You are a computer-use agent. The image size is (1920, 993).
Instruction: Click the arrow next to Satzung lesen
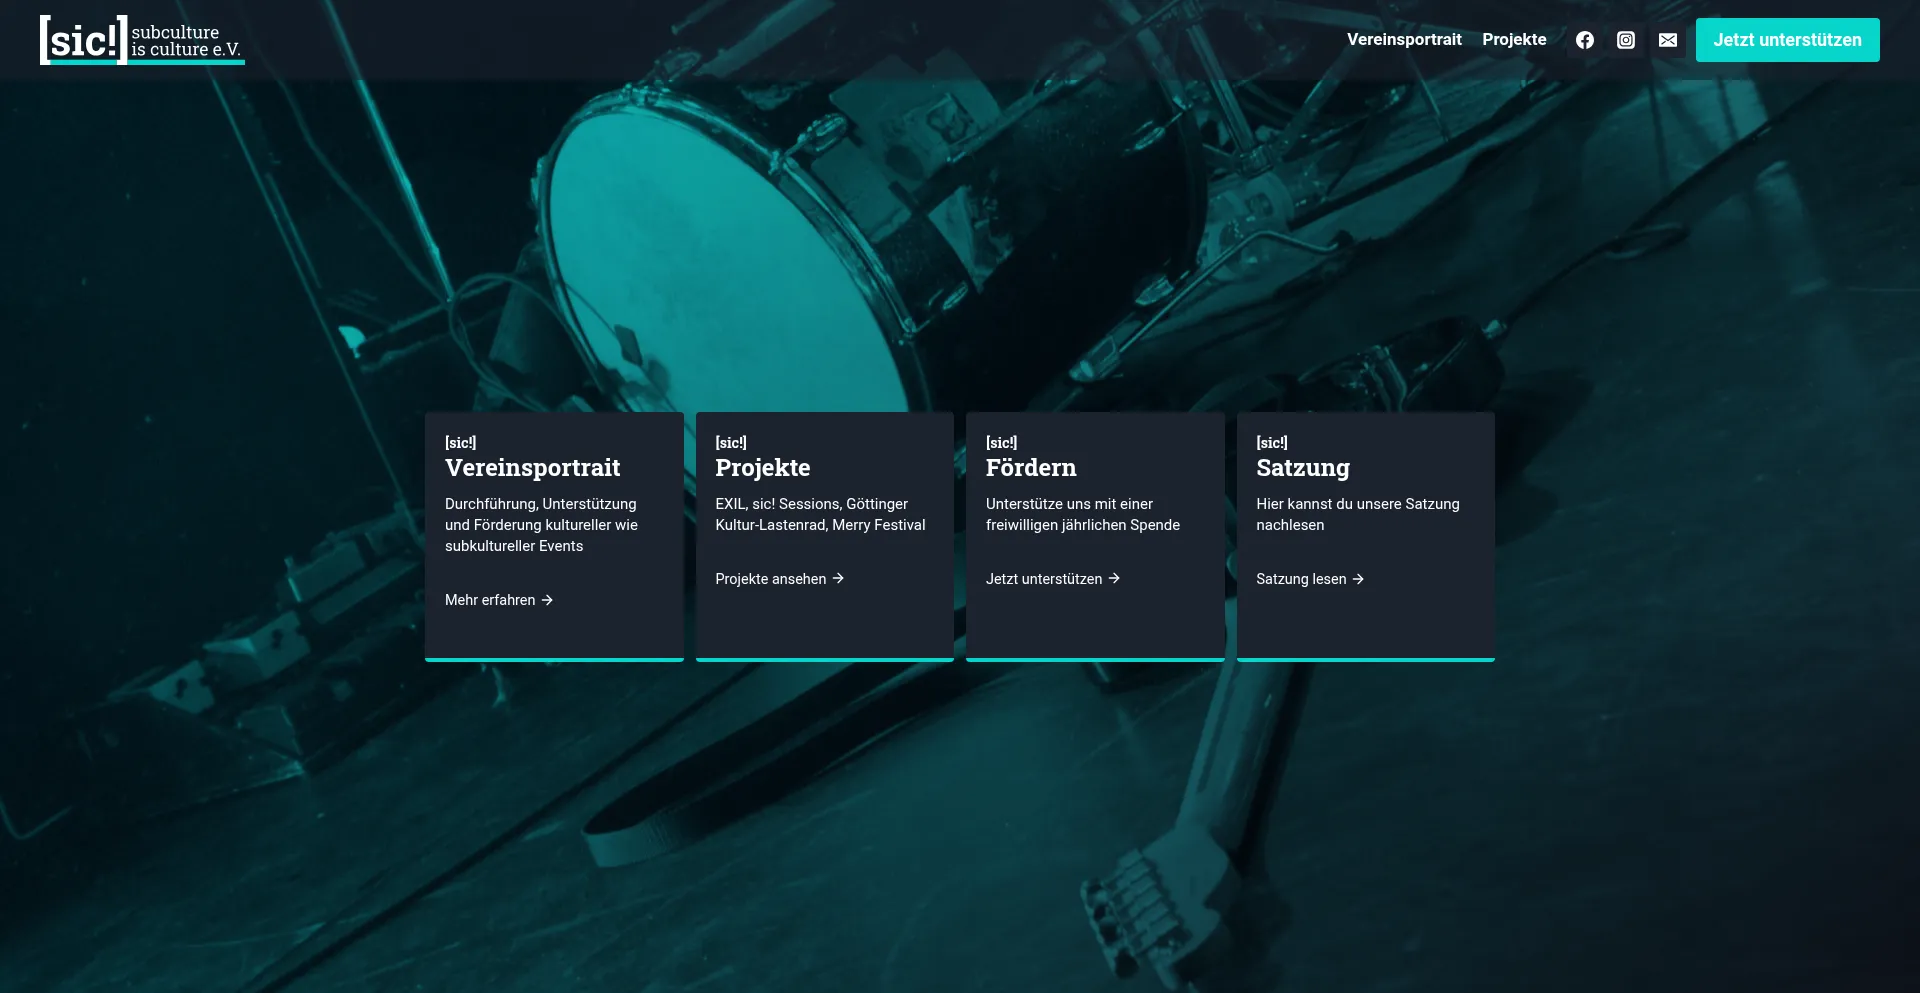[1358, 579]
